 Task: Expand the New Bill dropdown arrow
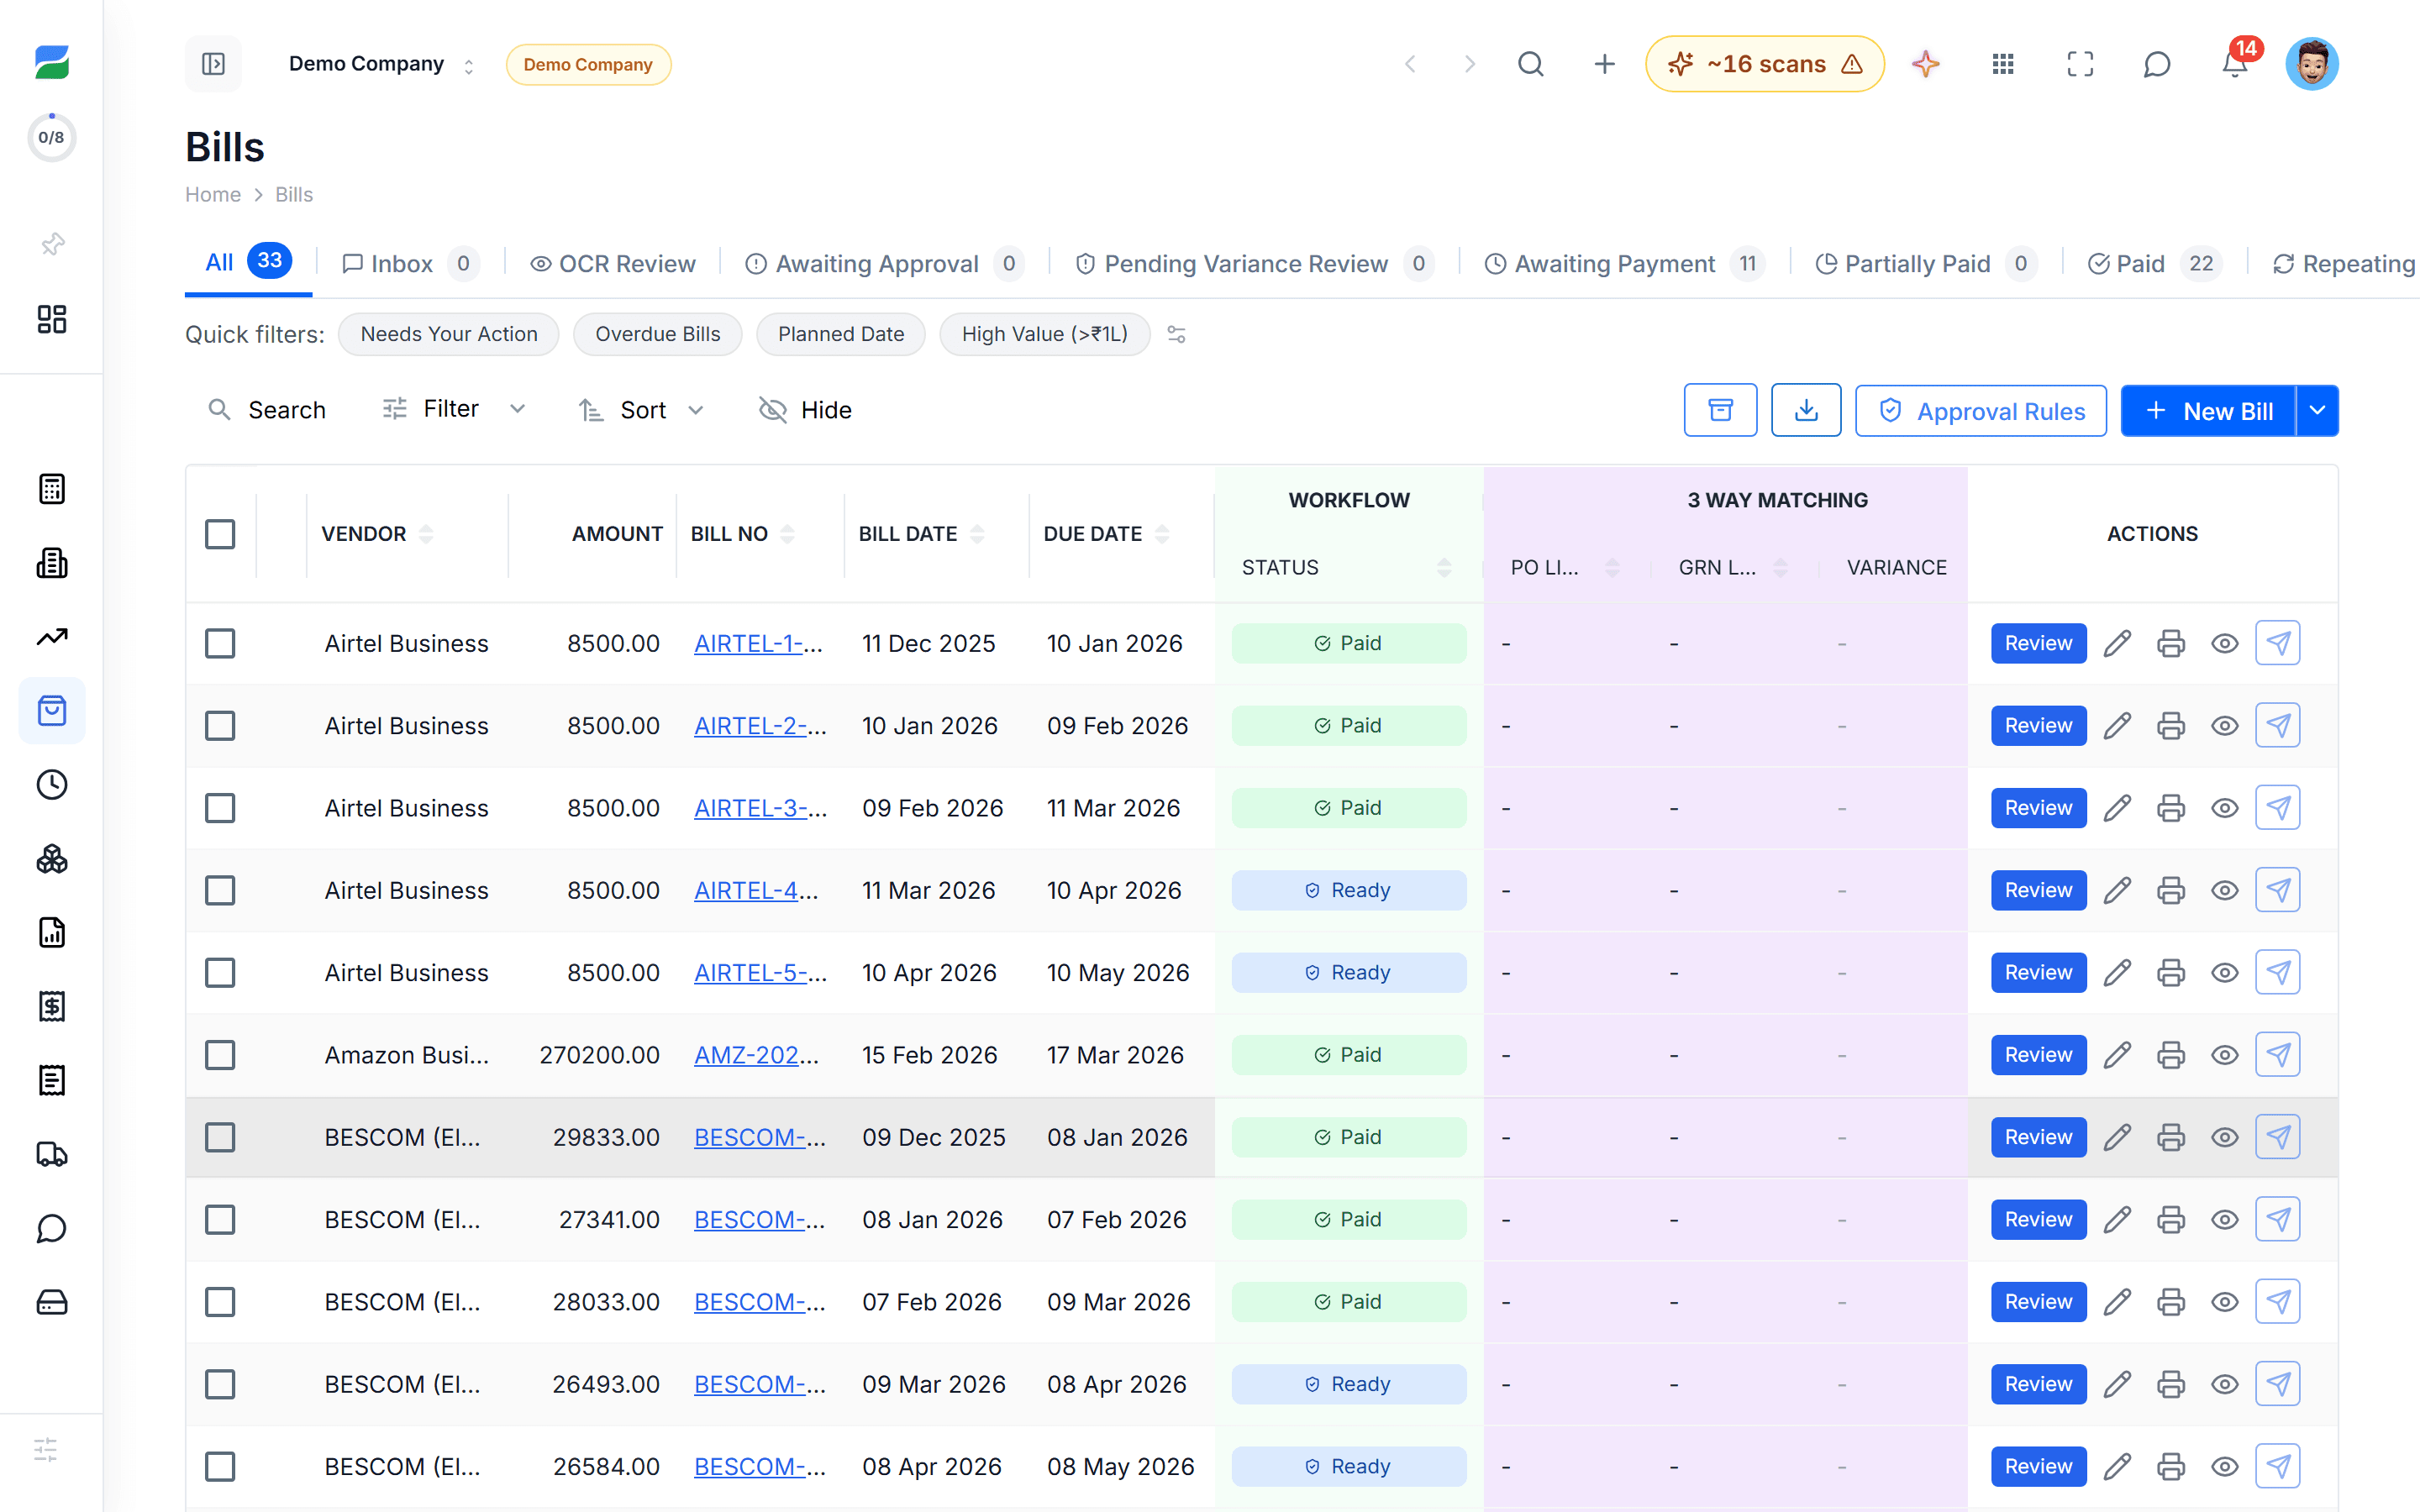pyautogui.click(x=2317, y=411)
